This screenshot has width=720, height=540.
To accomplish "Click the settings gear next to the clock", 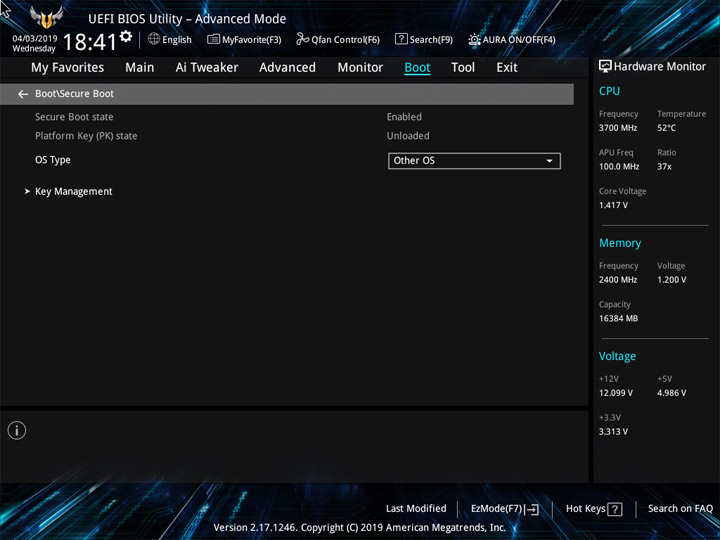I will click(x=126, y=36).
